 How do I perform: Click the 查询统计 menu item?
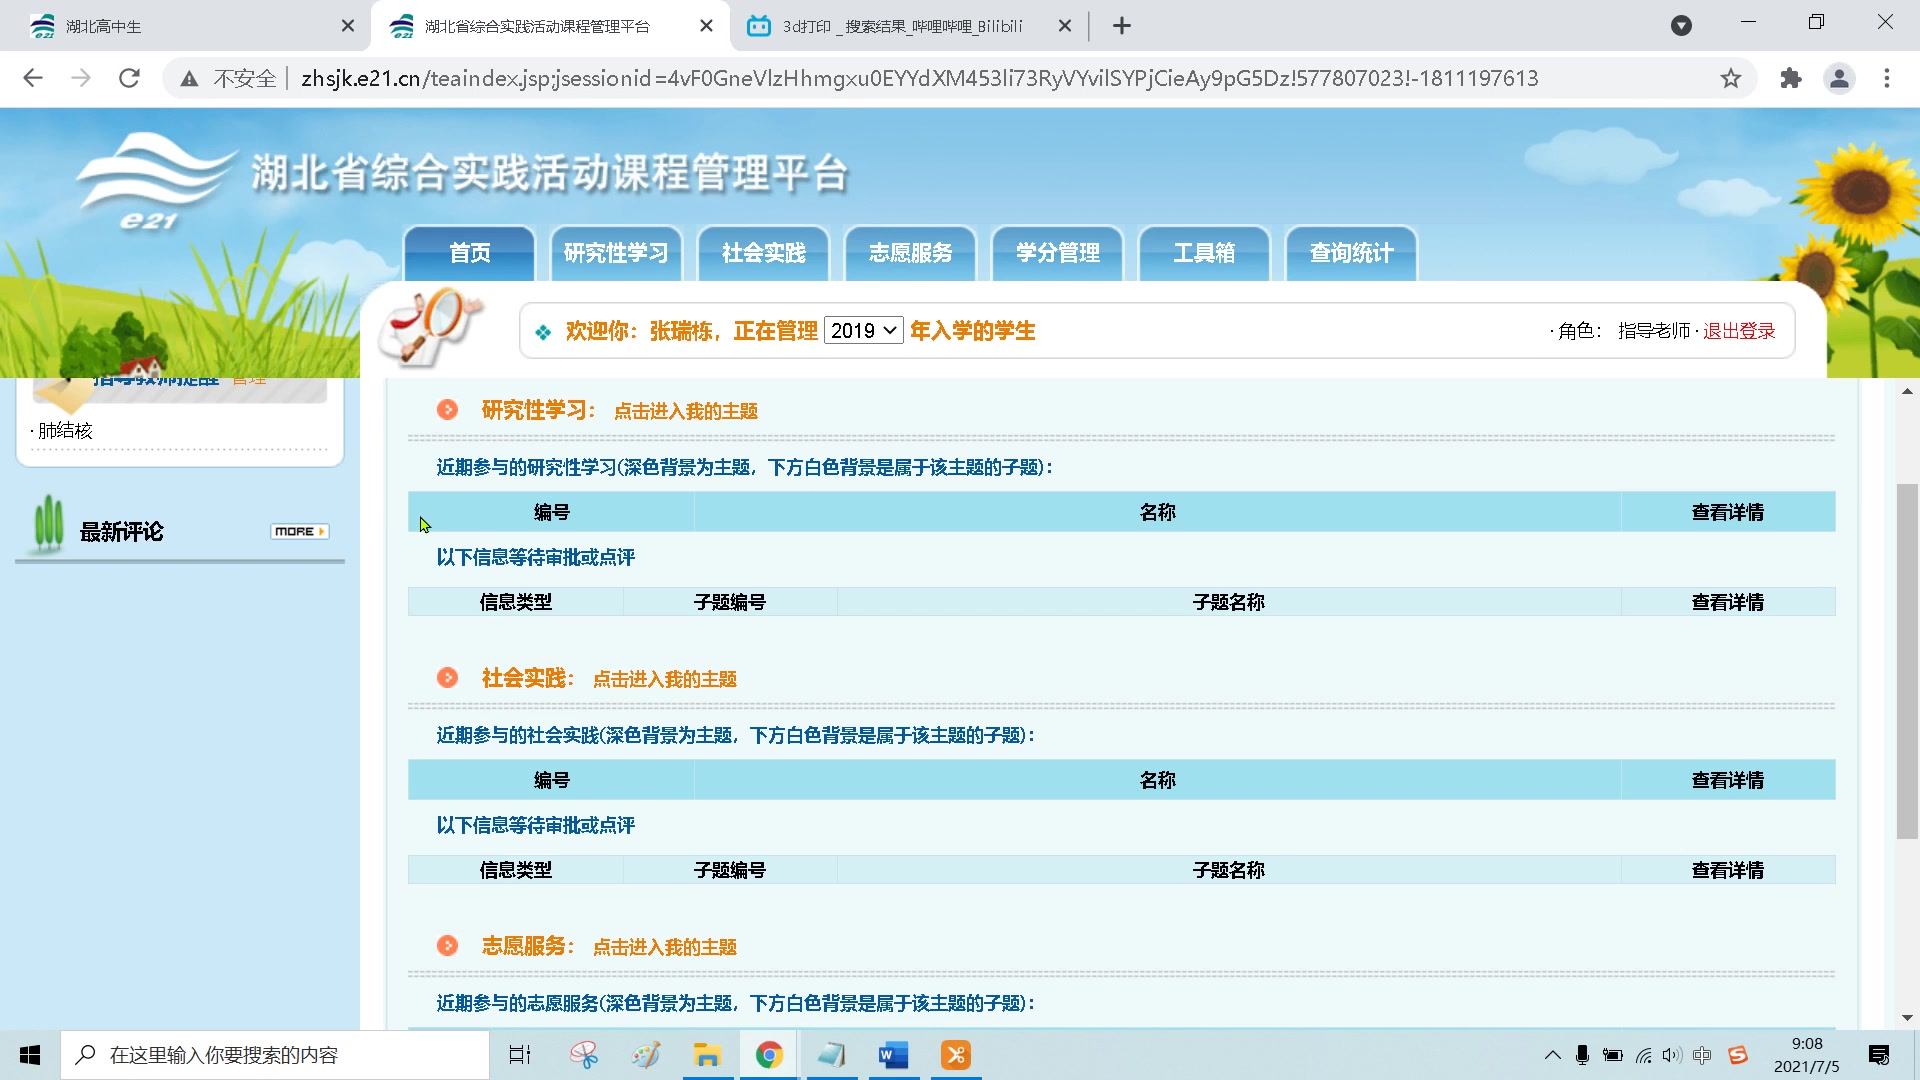click(1350, 251)
